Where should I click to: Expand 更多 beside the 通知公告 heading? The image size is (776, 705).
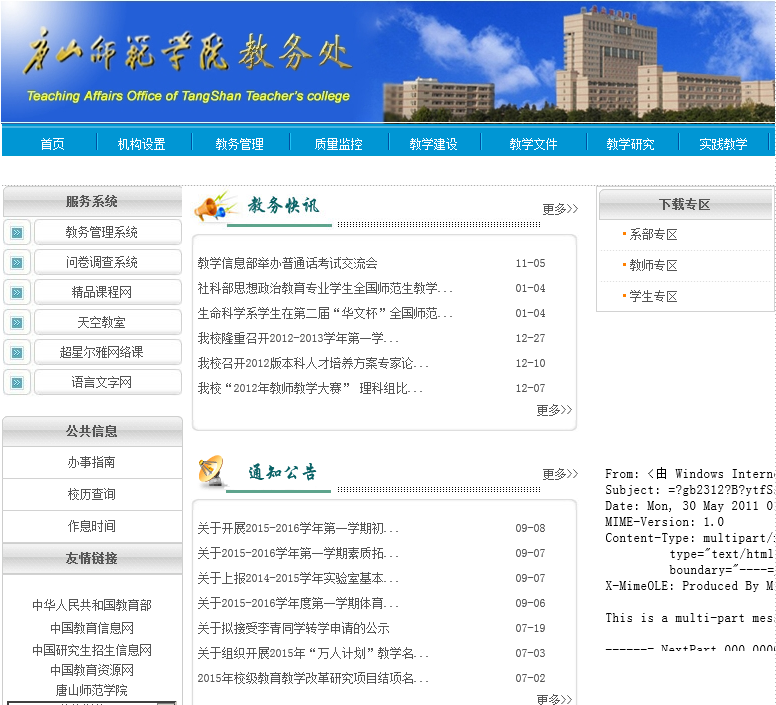[x=560, y=474]
